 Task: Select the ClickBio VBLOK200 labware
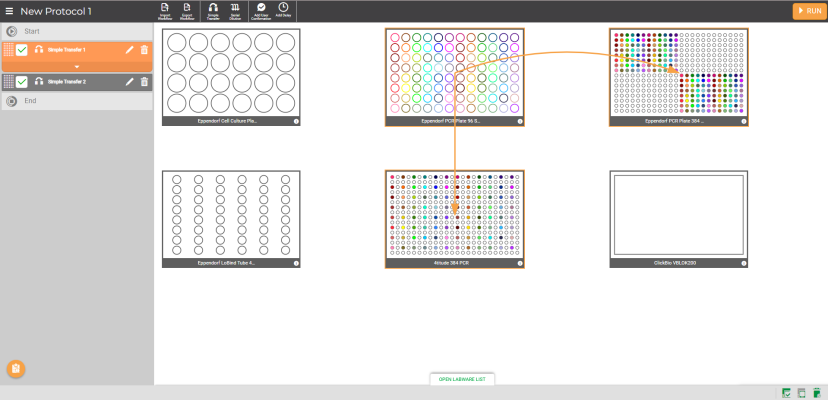(678, 214)
